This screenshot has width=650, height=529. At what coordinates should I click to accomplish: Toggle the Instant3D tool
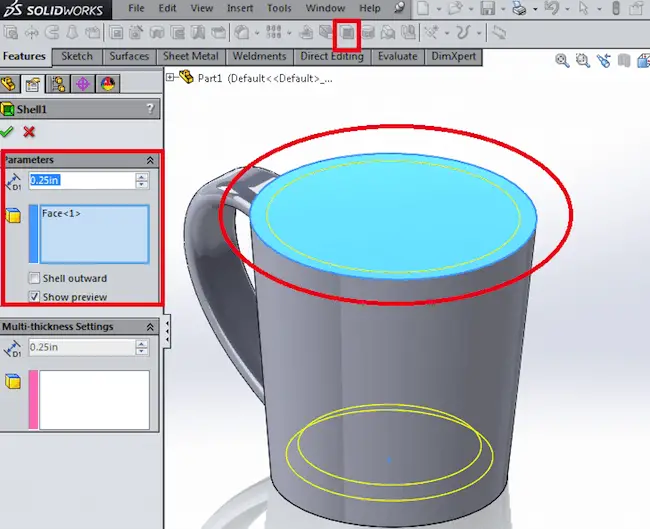pyautogui.click(x=499, y=32)
